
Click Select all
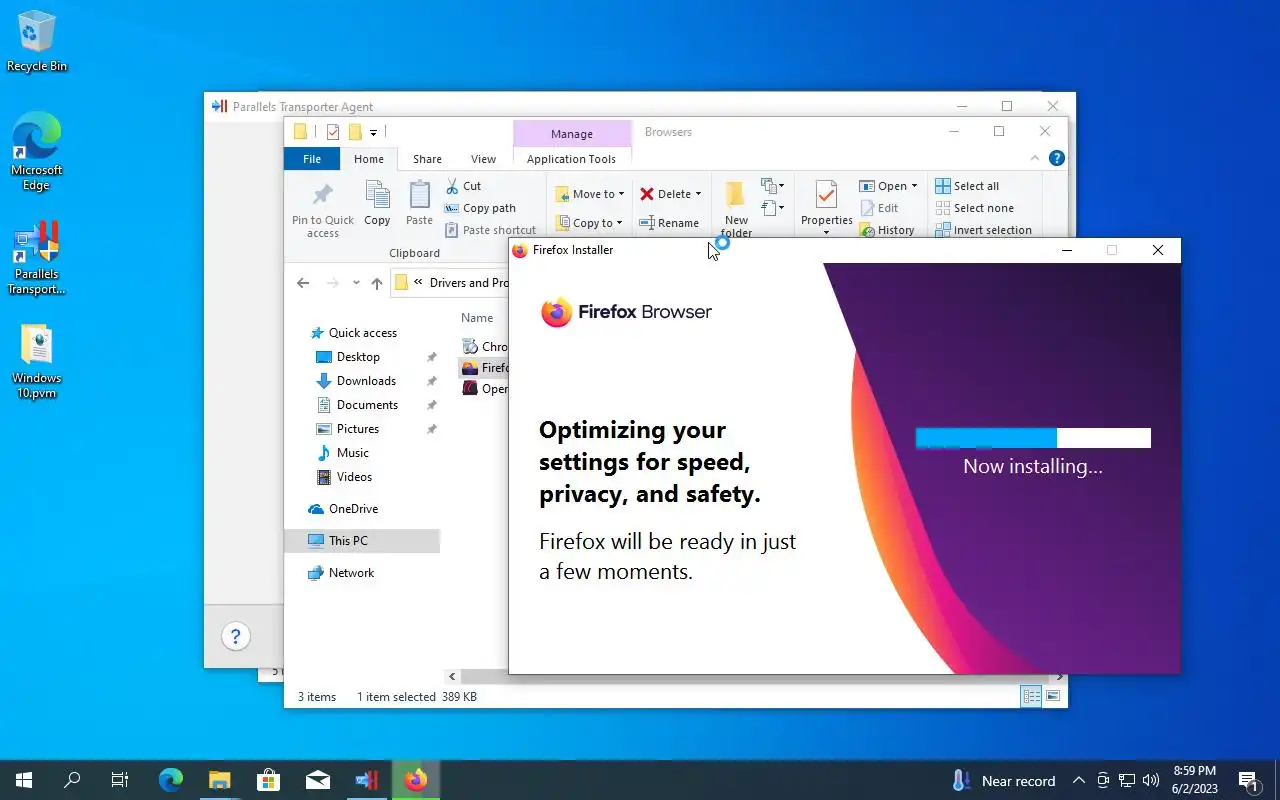click(x=967, y=186)
